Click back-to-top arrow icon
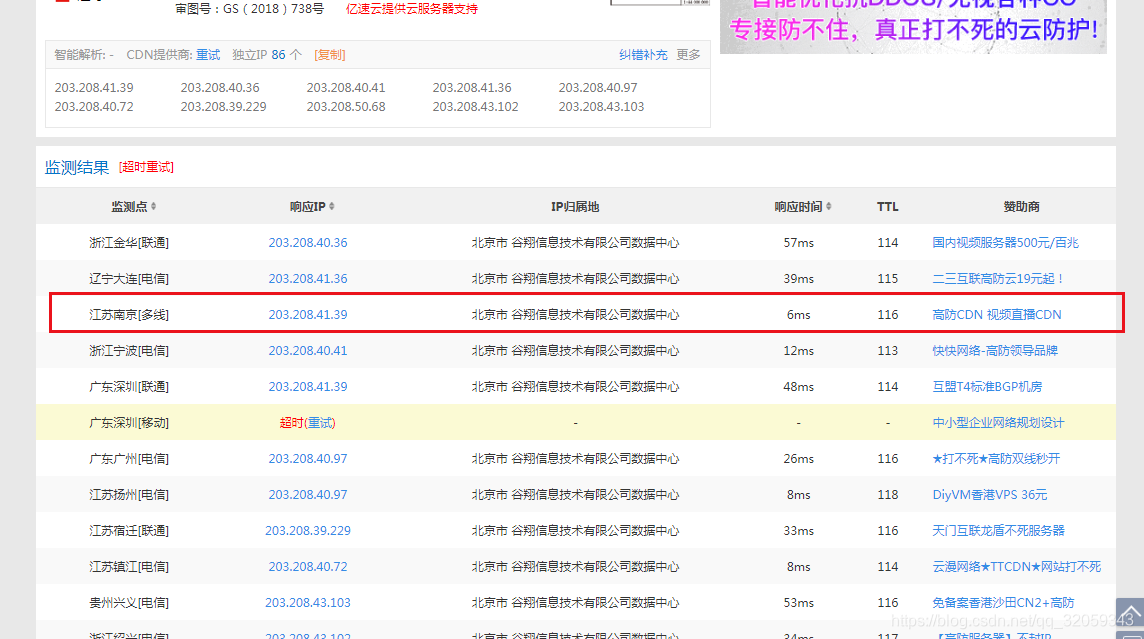Viewport: 1144px width, 639px height. pos(1130,613)
